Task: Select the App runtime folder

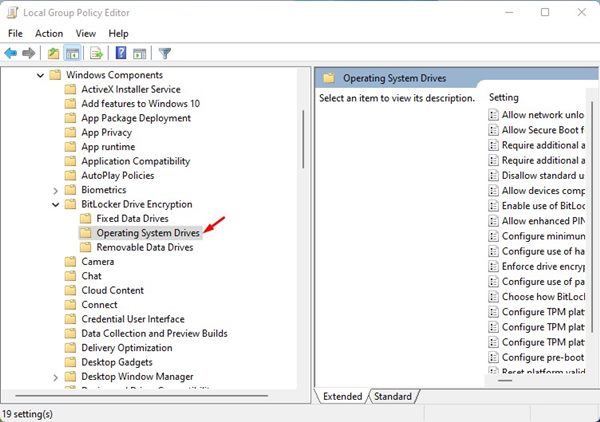Action: pos(108,147)
